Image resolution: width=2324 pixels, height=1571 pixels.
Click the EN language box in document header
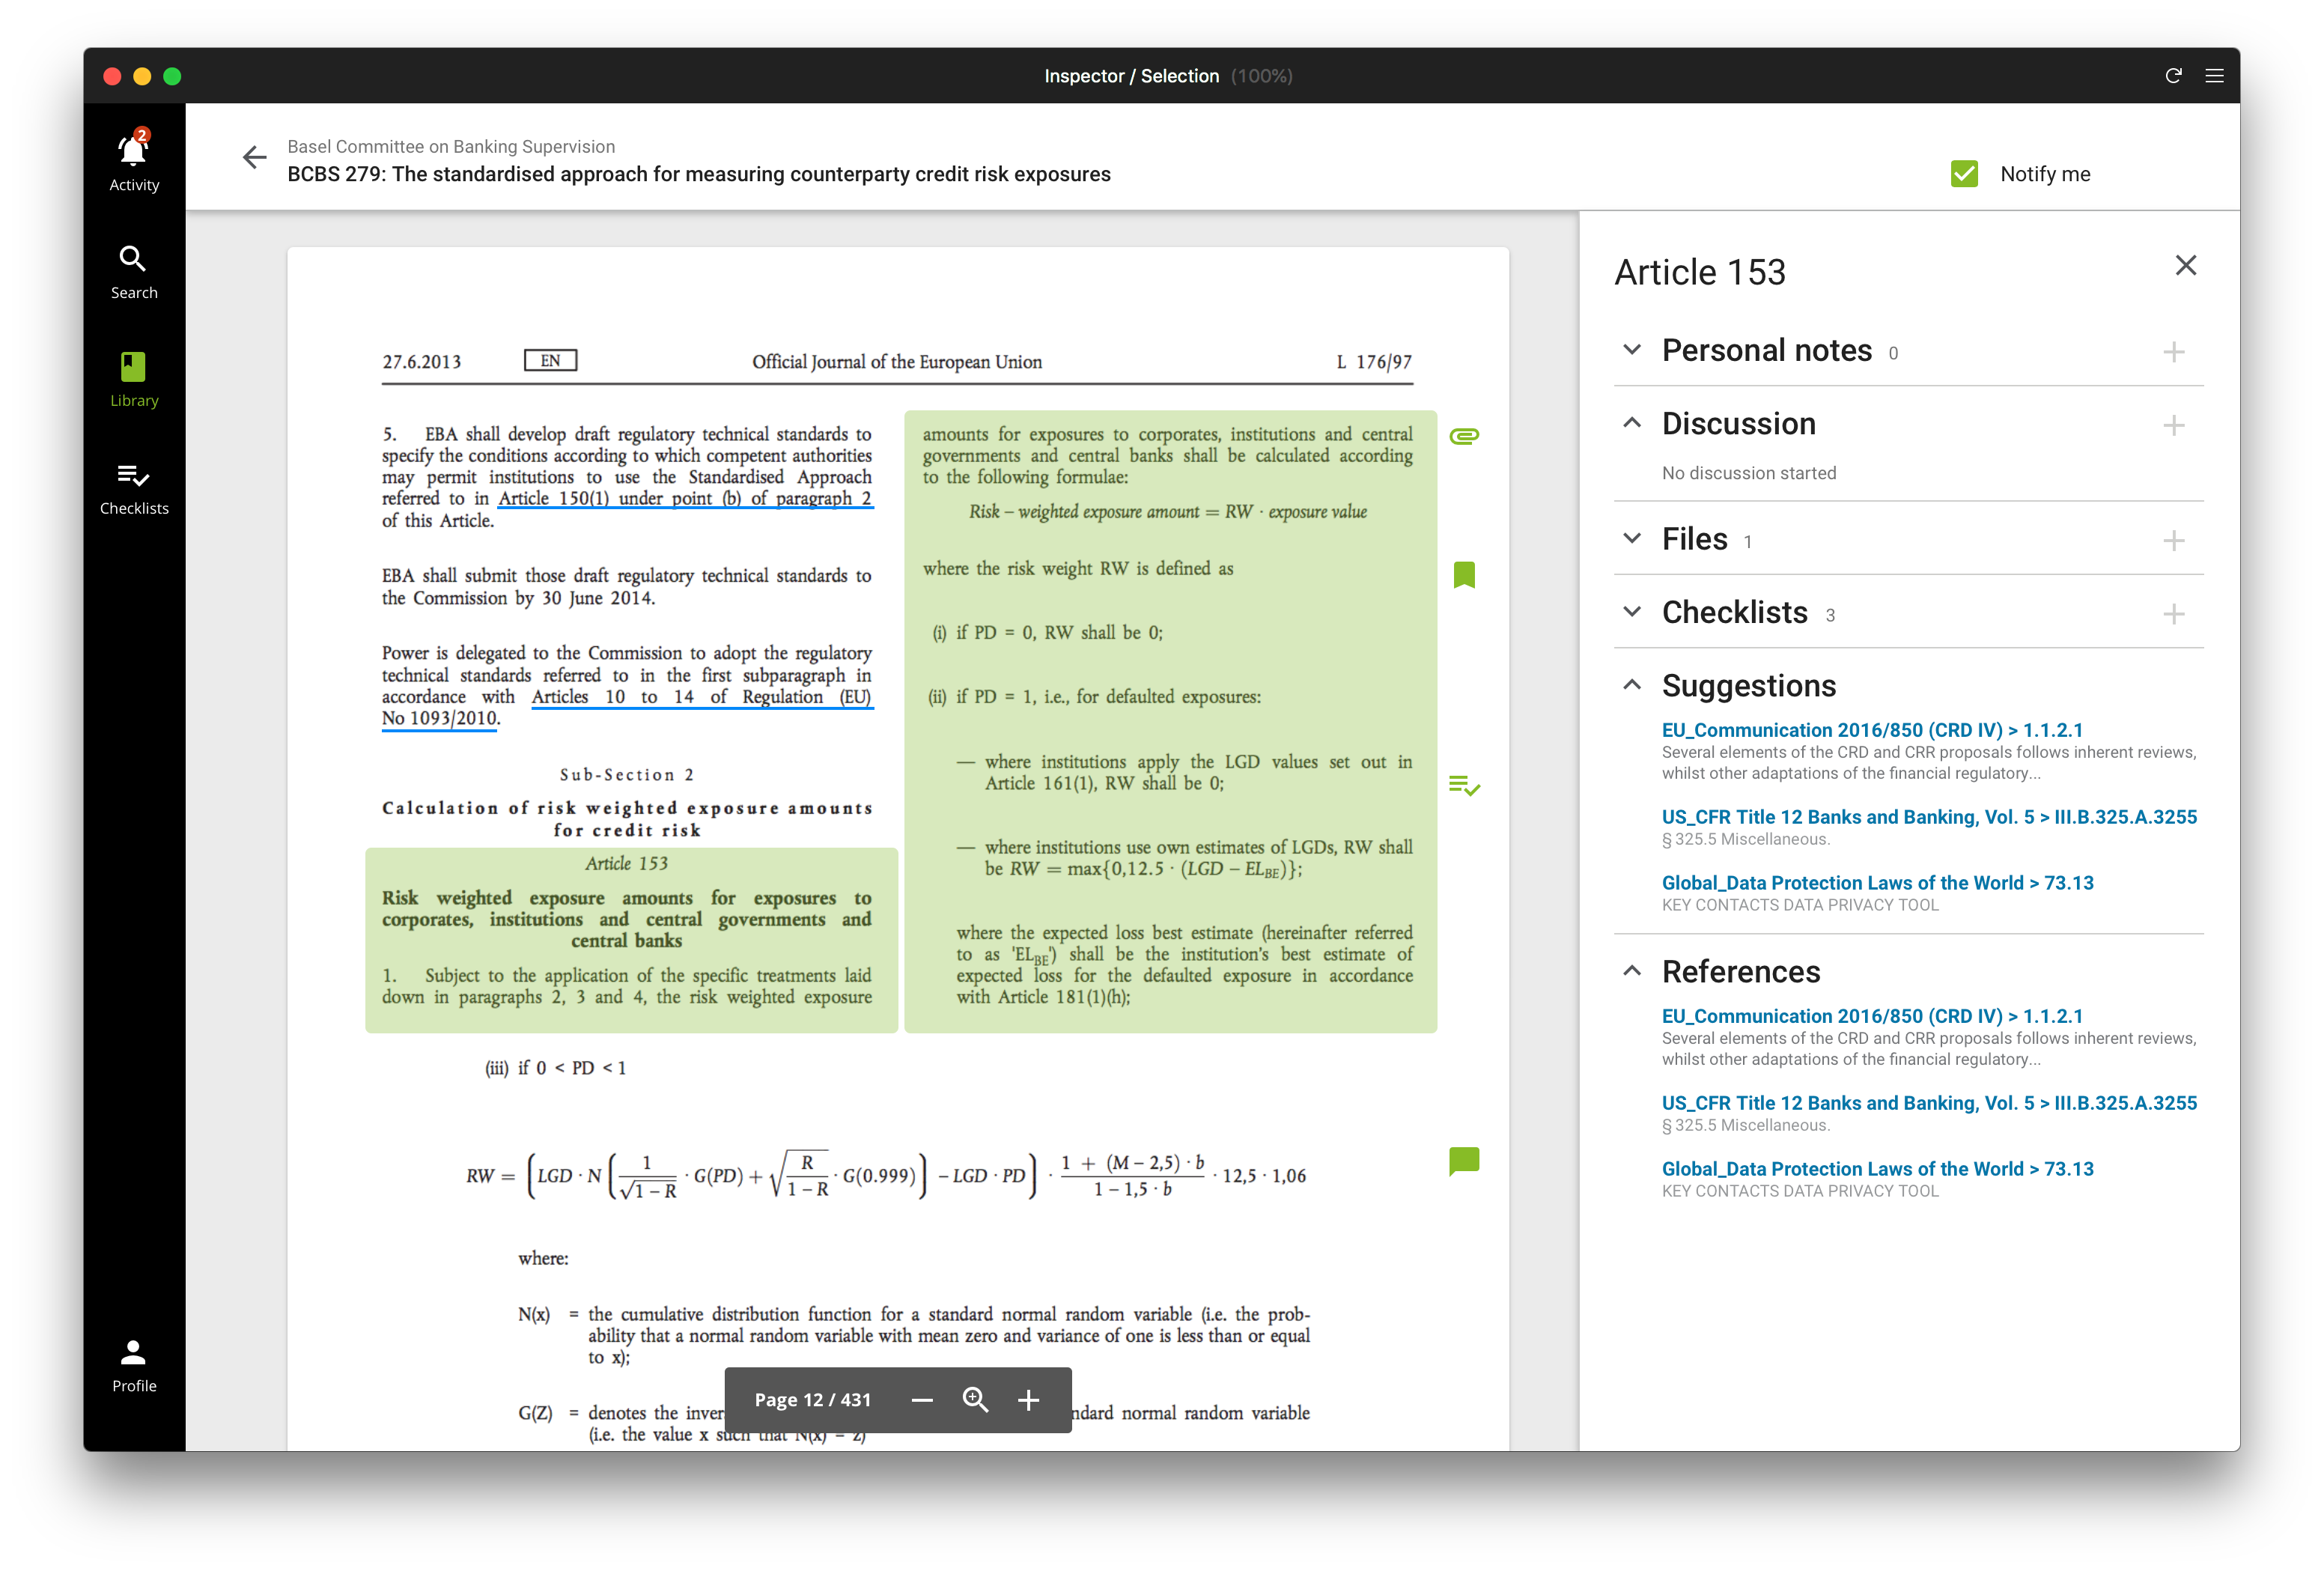[x=550, y=360]
